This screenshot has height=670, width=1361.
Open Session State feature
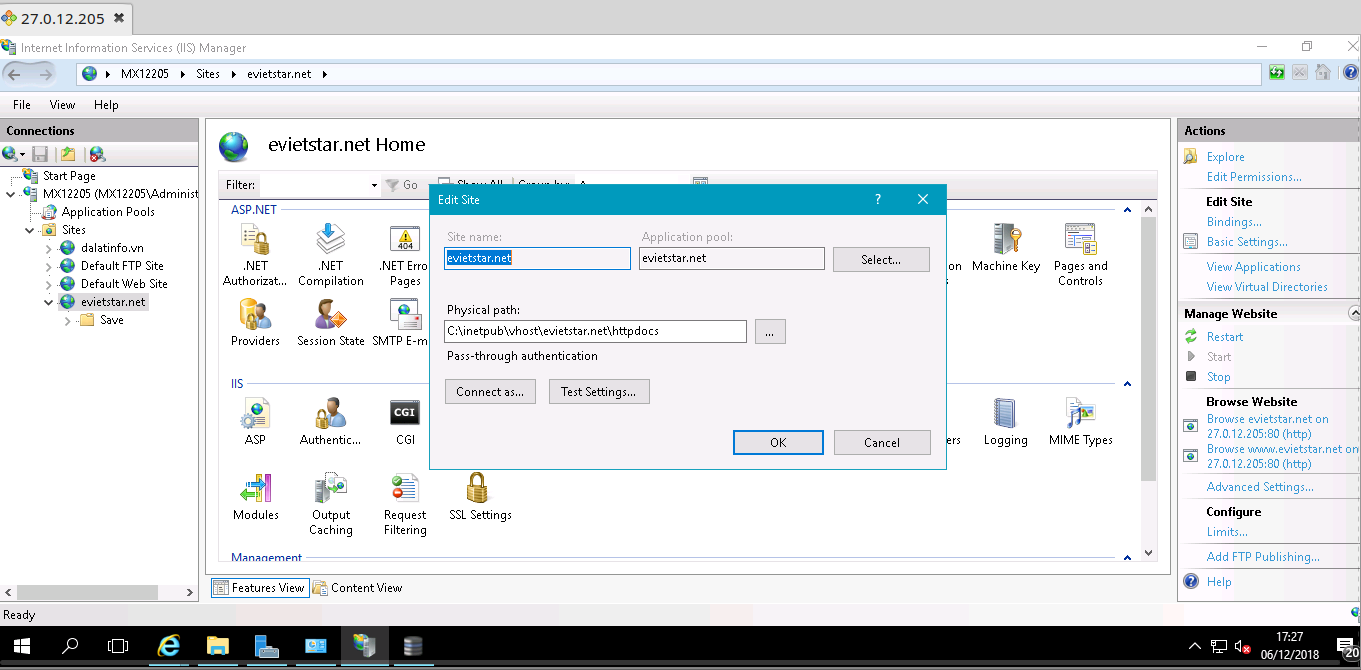[330, 323]
